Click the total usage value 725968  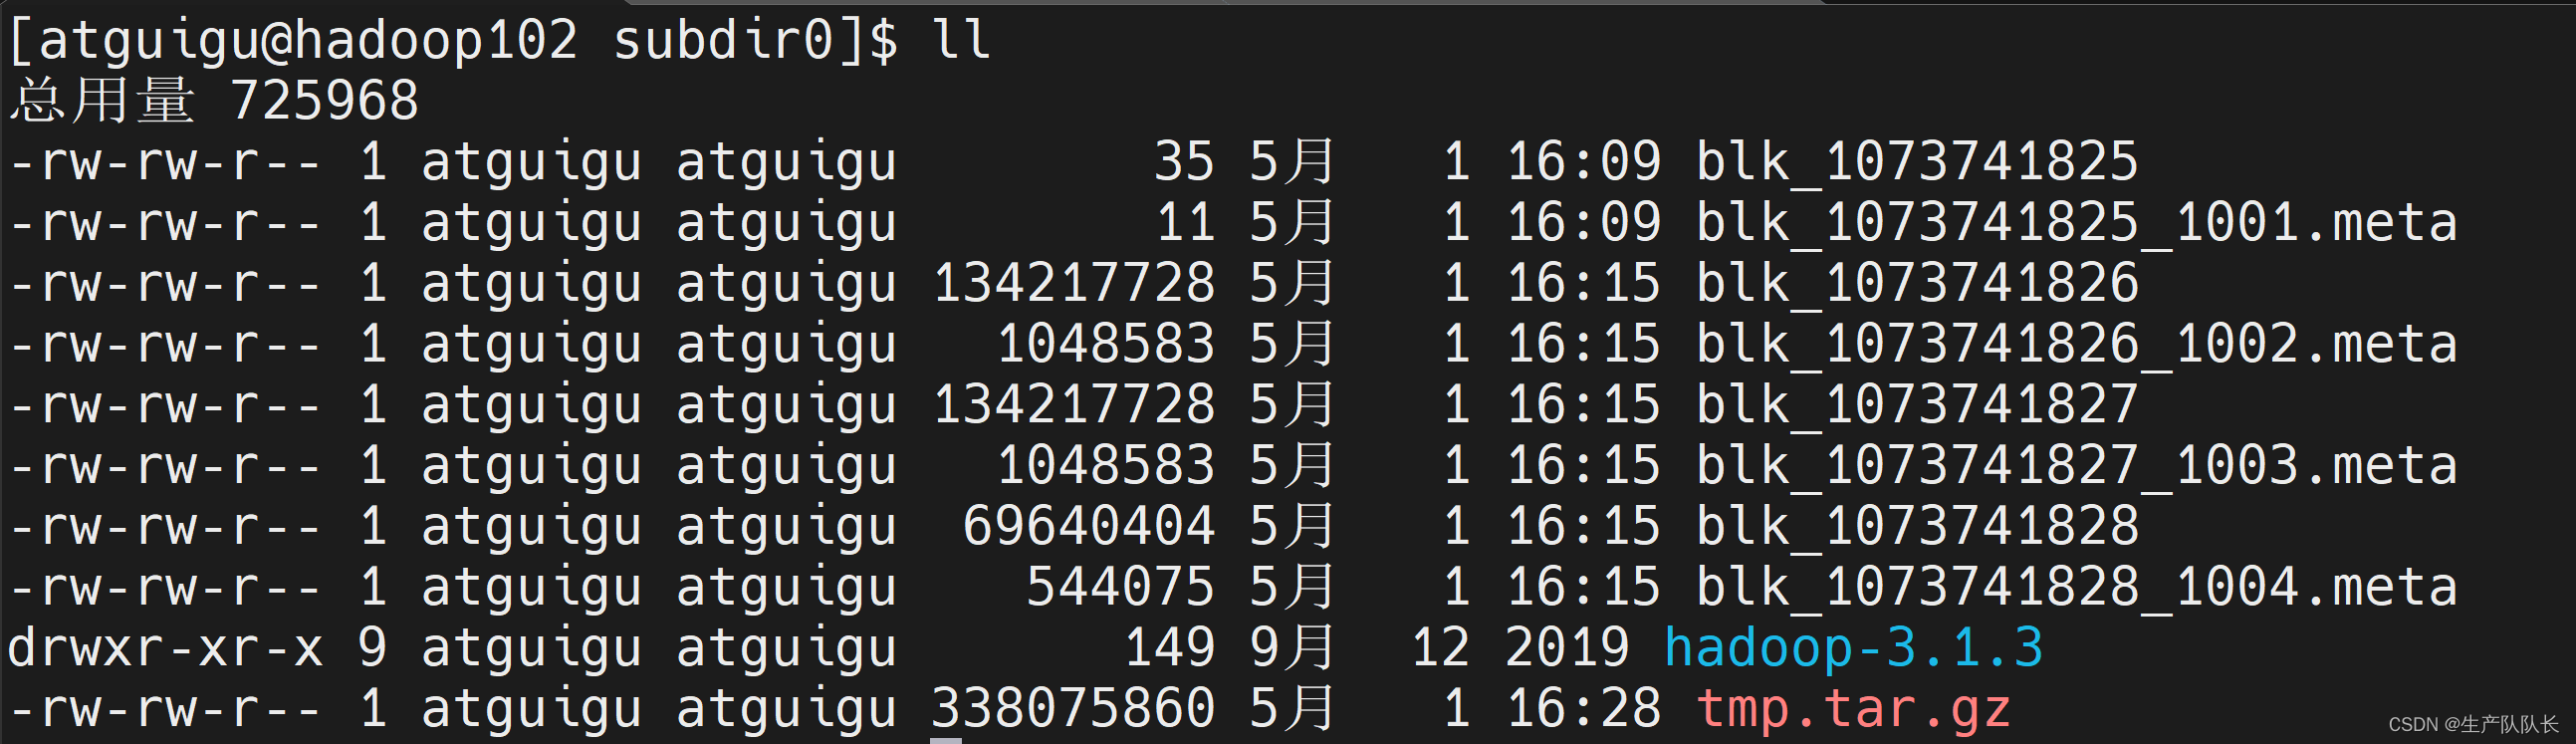(324, 101)
